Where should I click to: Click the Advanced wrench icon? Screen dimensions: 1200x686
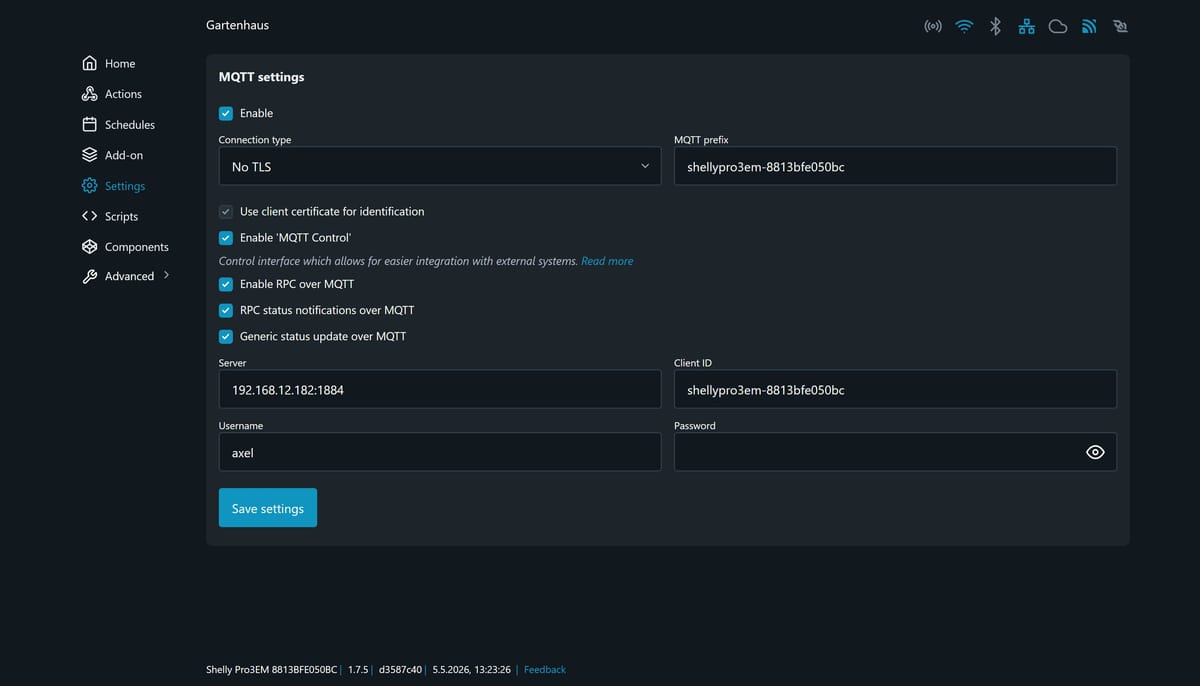90,277
